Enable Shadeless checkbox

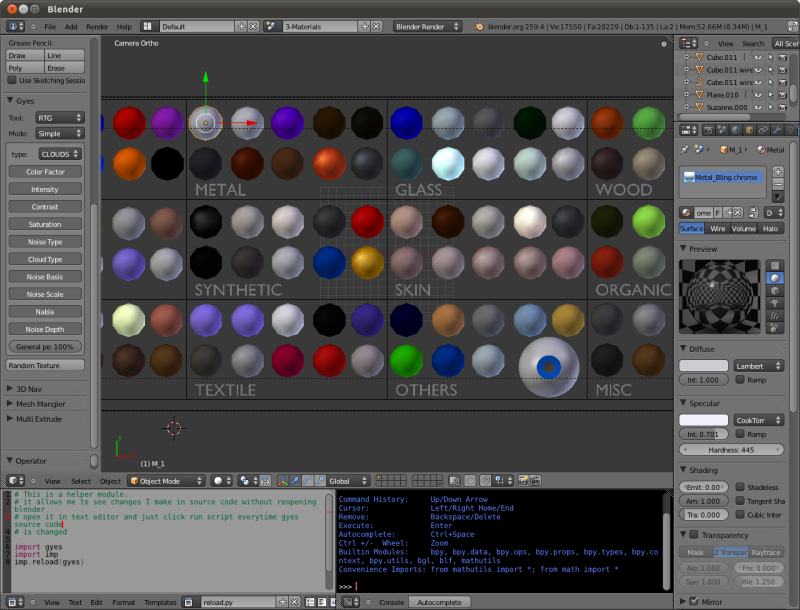click(740, 487)
